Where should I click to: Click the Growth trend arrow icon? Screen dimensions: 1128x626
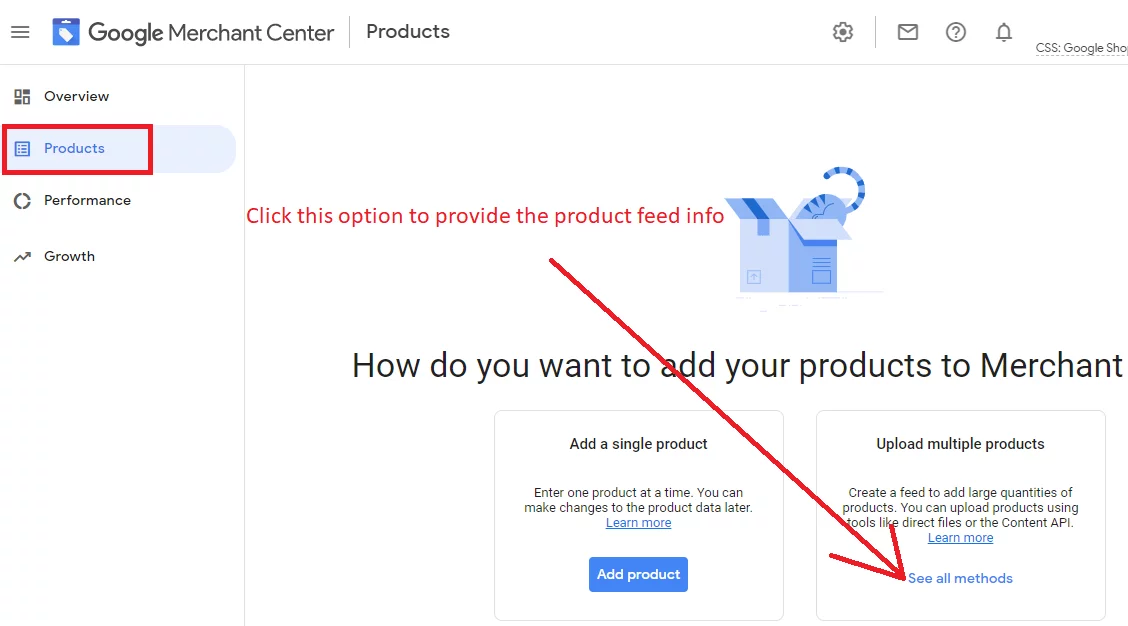click(x=22, y=257)
